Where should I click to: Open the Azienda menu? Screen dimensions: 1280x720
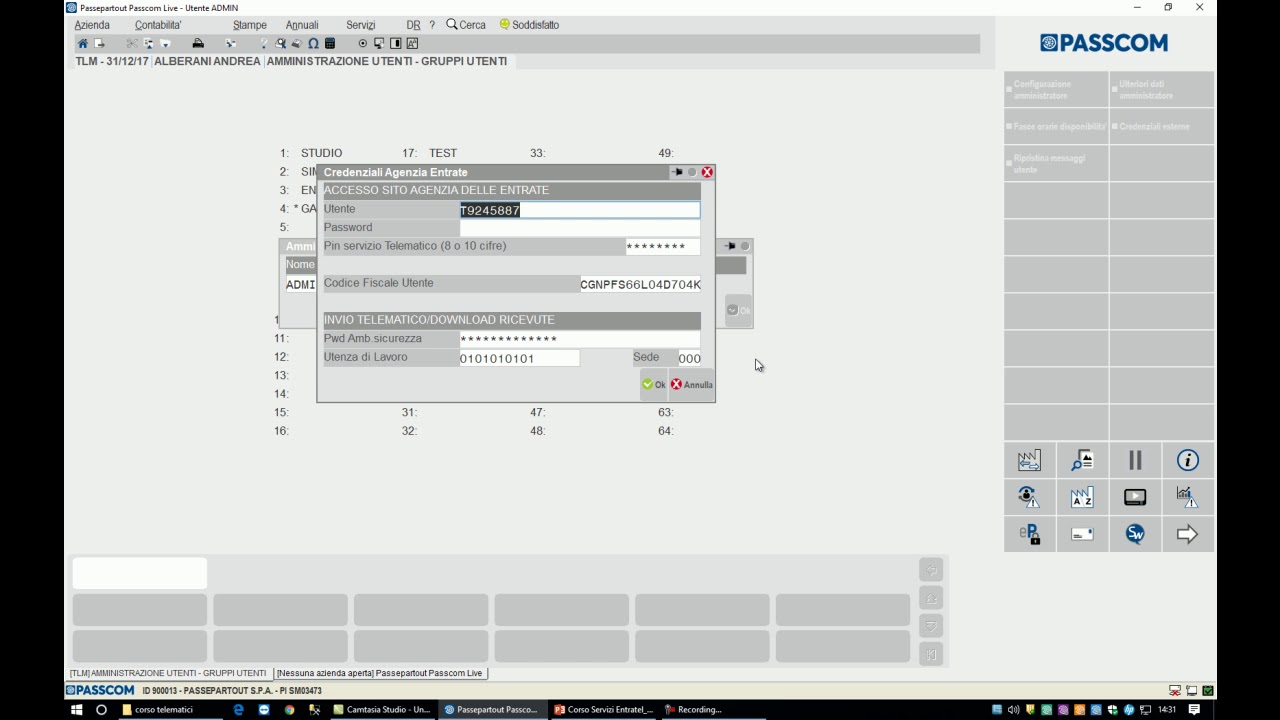[x=92, y=25]
